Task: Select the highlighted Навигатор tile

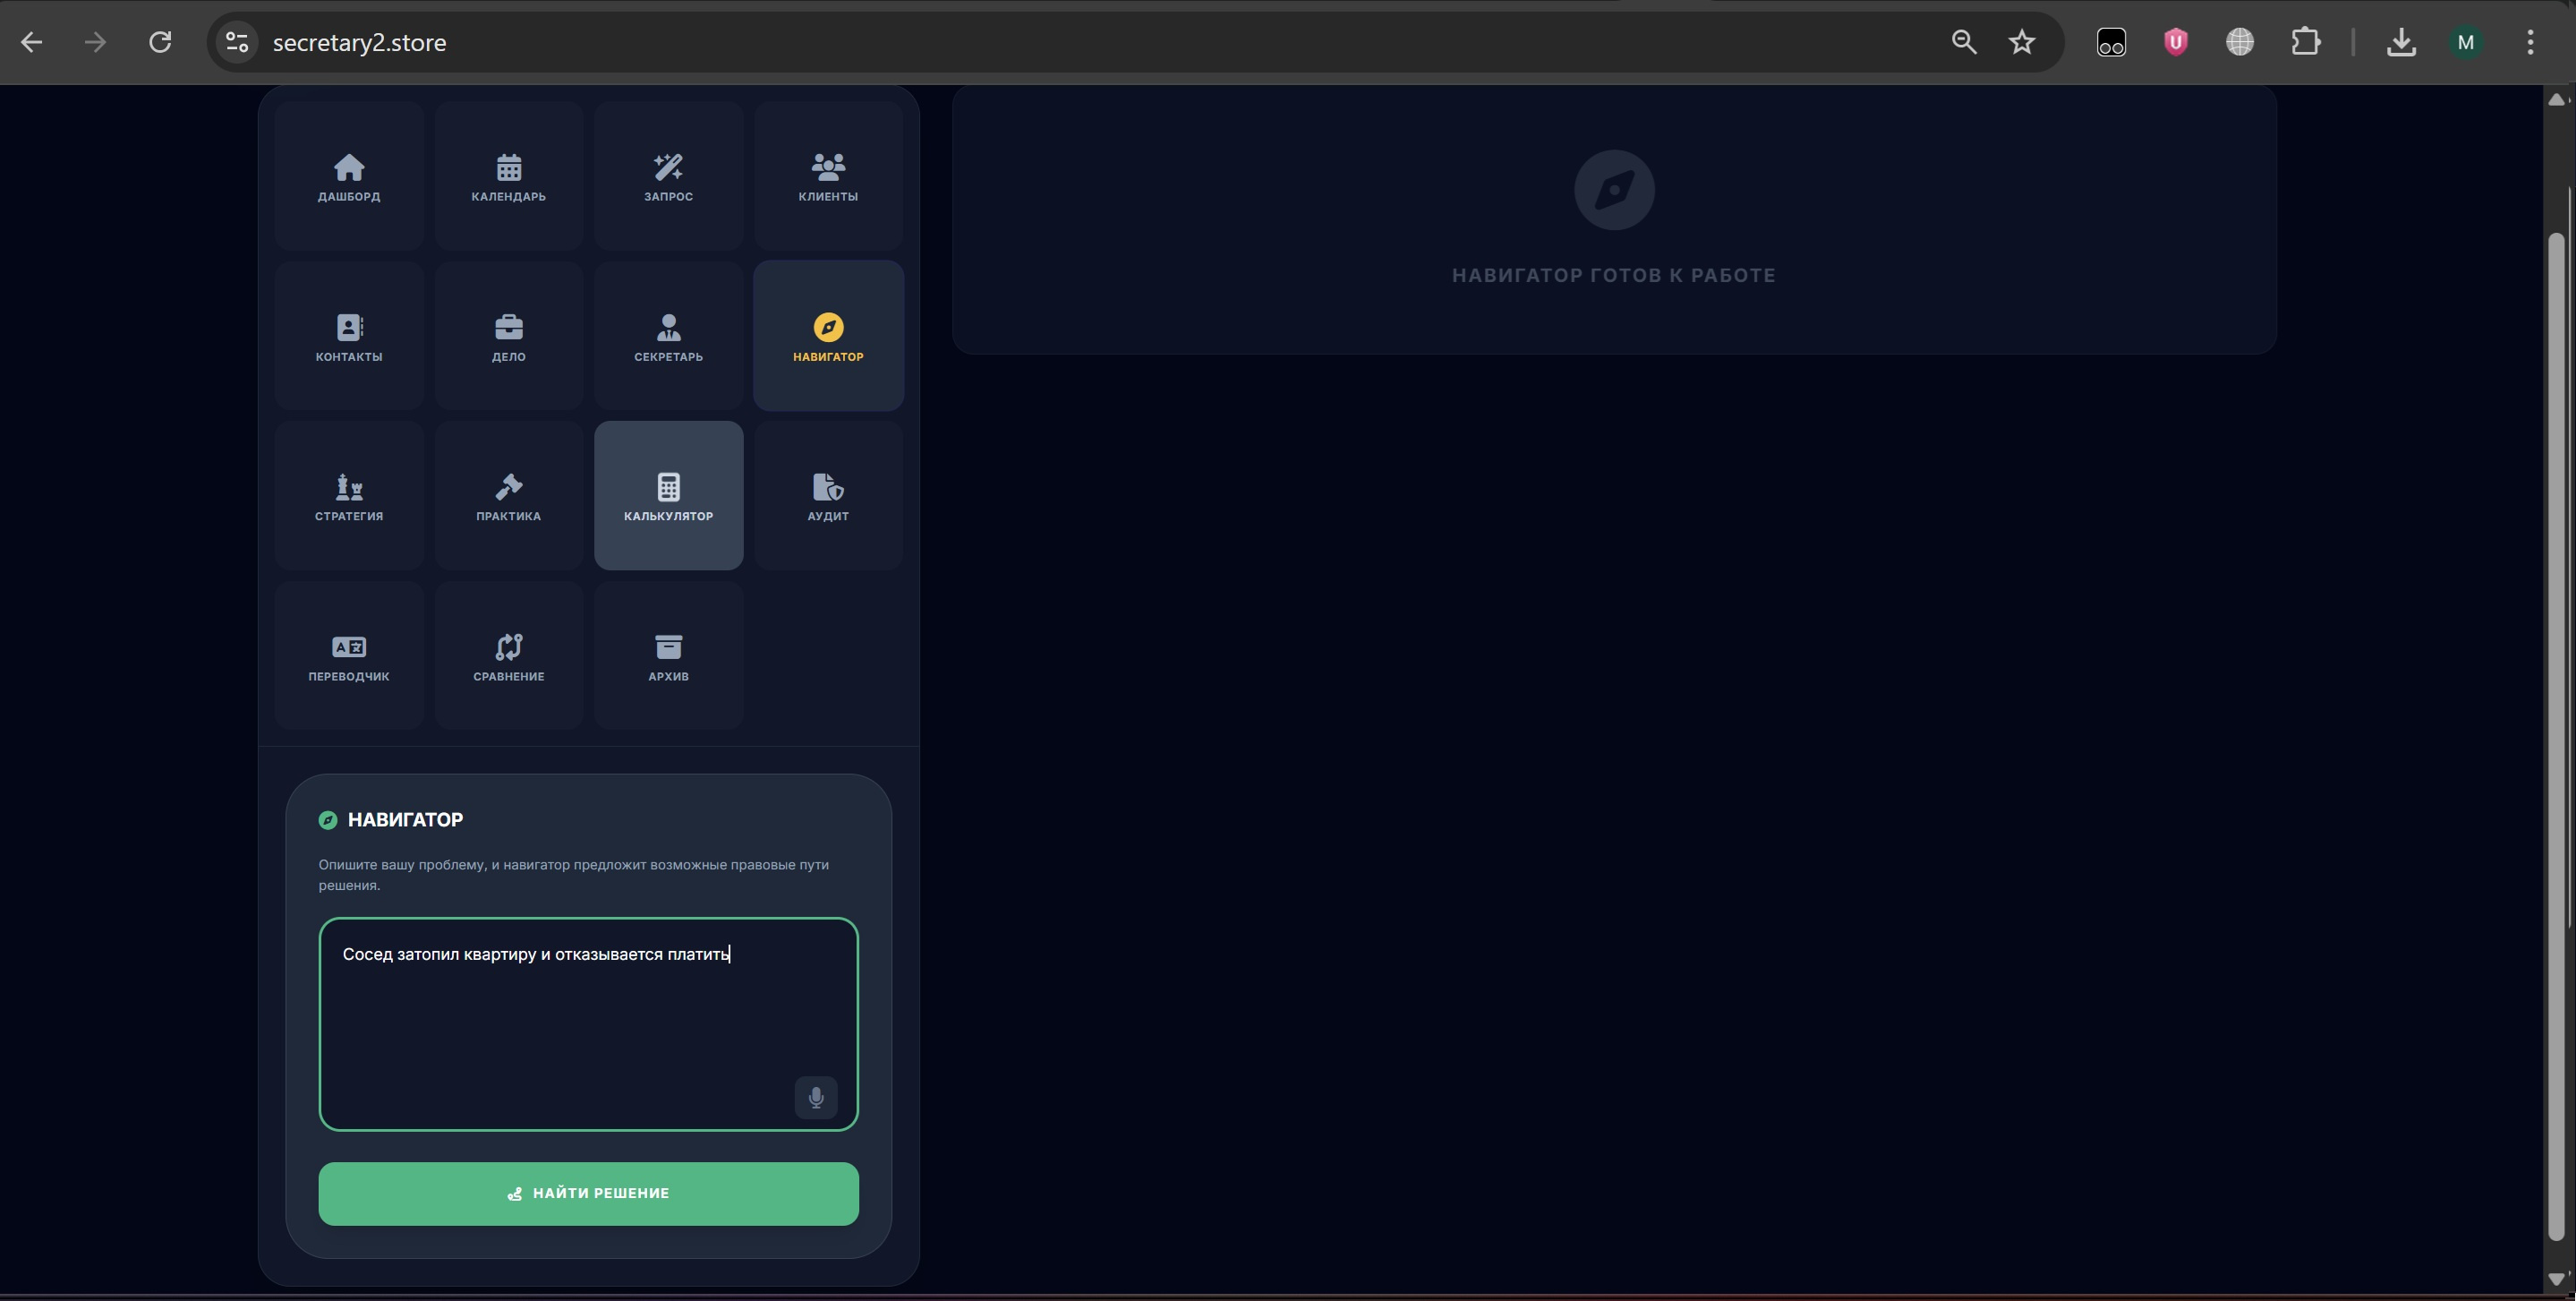Action: pyautogui.click(x=828, y=336)
